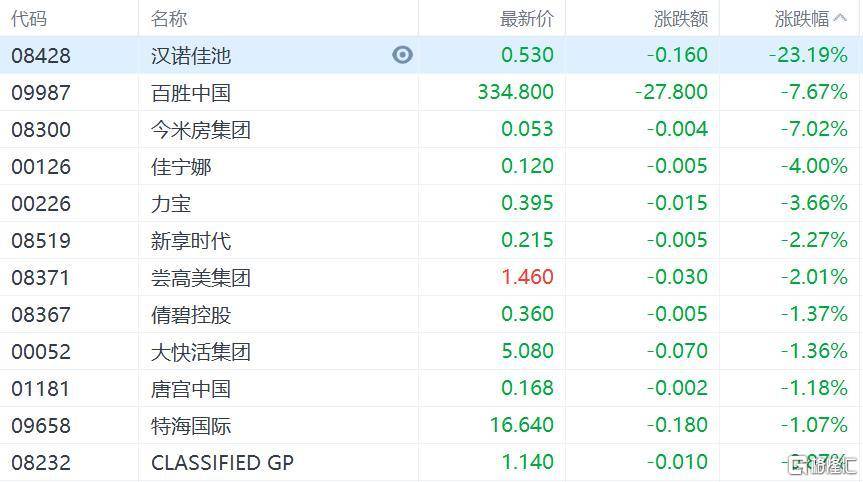Click stock code 01181
The width and height of the screenshot is (863, 482).
(41, 388)
